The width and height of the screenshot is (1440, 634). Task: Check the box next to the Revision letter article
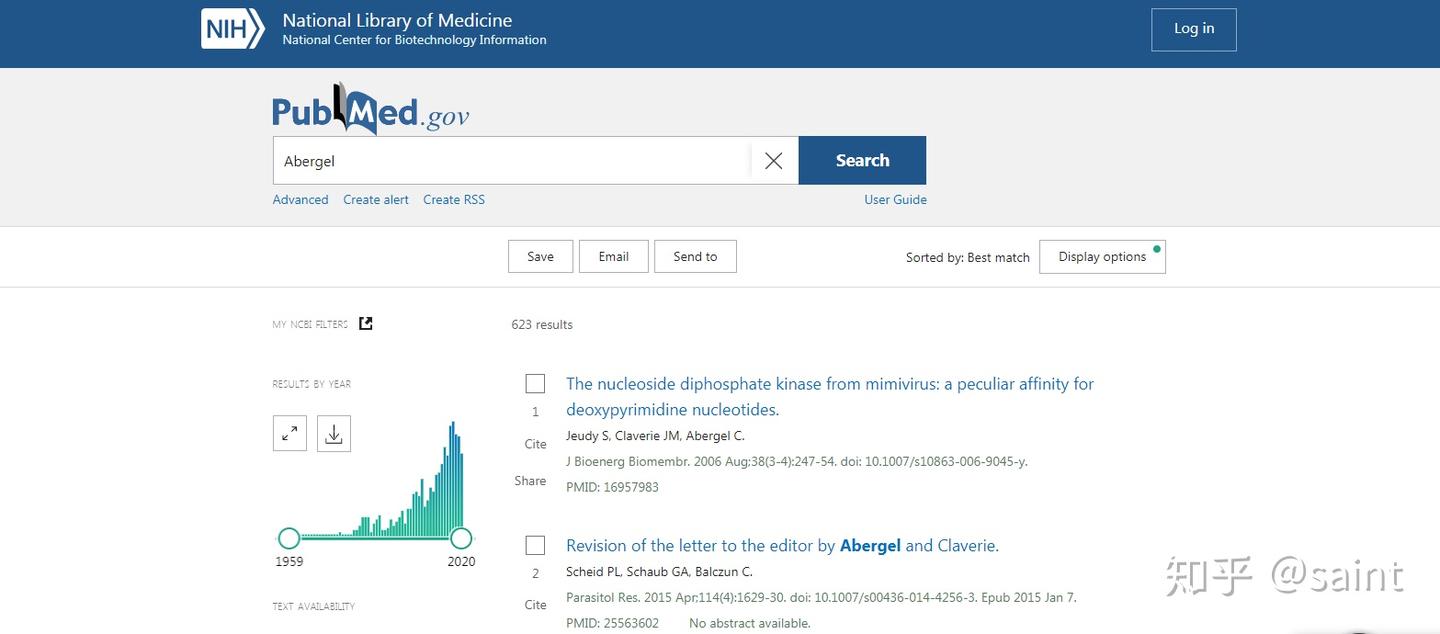pos(535,544)
